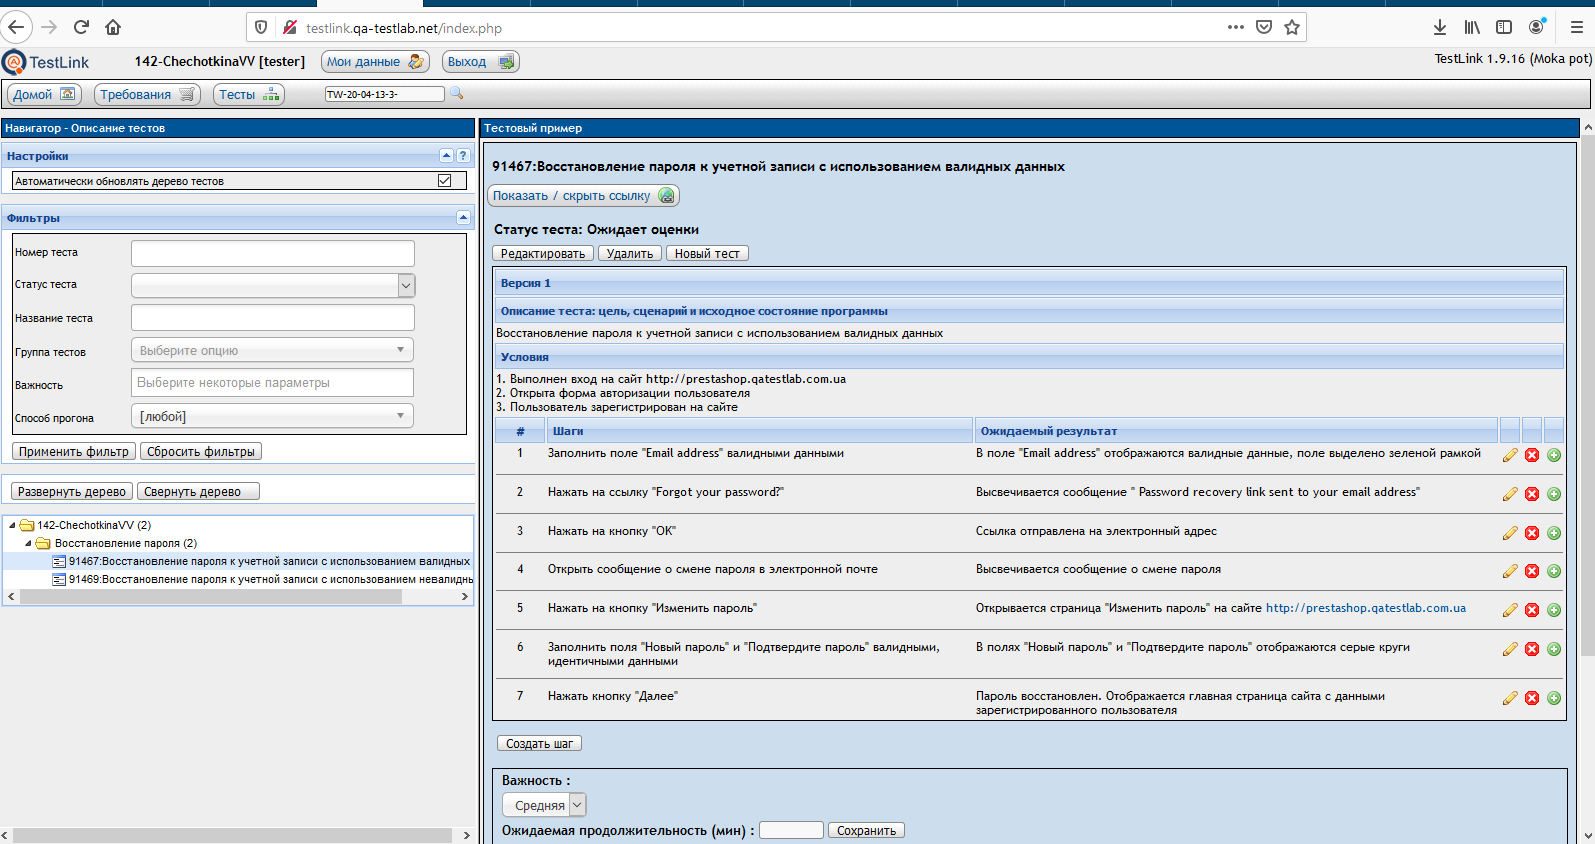Screen dimensions: 1595x844
Task: Reload the page with the browser refresh icon
Action: point(82,27)
